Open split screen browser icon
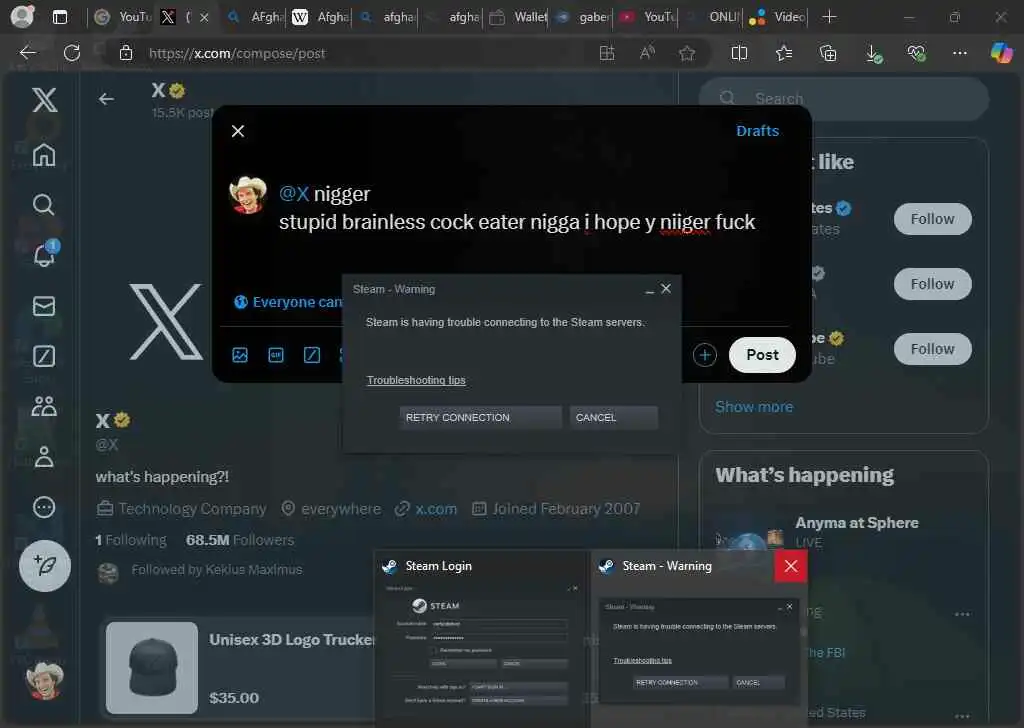The width and height of the screenshot is (1024, 728). [x=739, y=53]
